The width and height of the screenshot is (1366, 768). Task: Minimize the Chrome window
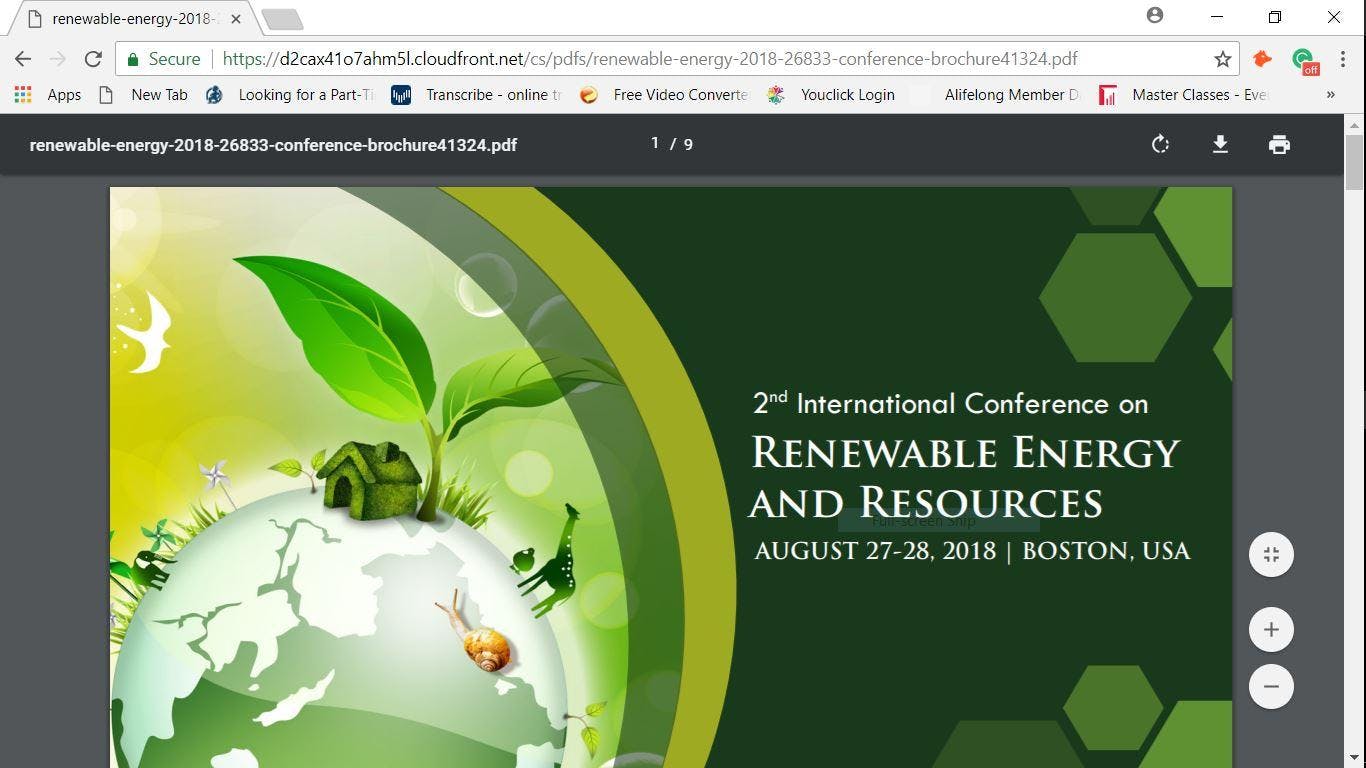coord(1217,17)
